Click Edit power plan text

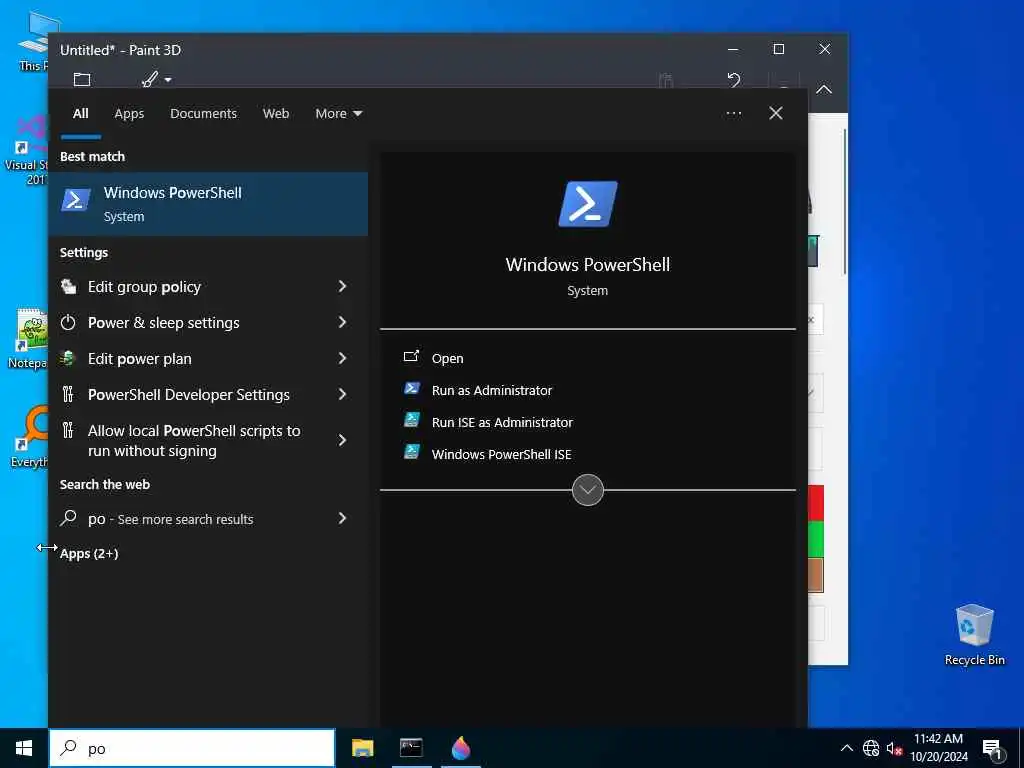coord(140,359)
